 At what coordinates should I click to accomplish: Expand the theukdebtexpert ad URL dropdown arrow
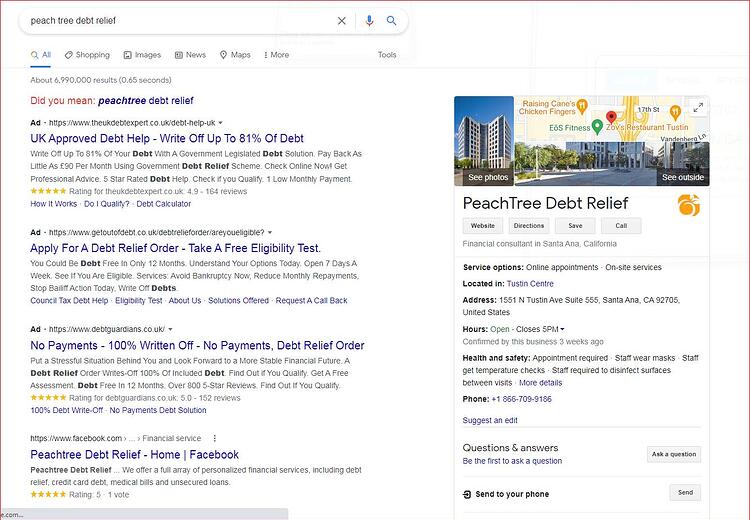tap(221, 123)
